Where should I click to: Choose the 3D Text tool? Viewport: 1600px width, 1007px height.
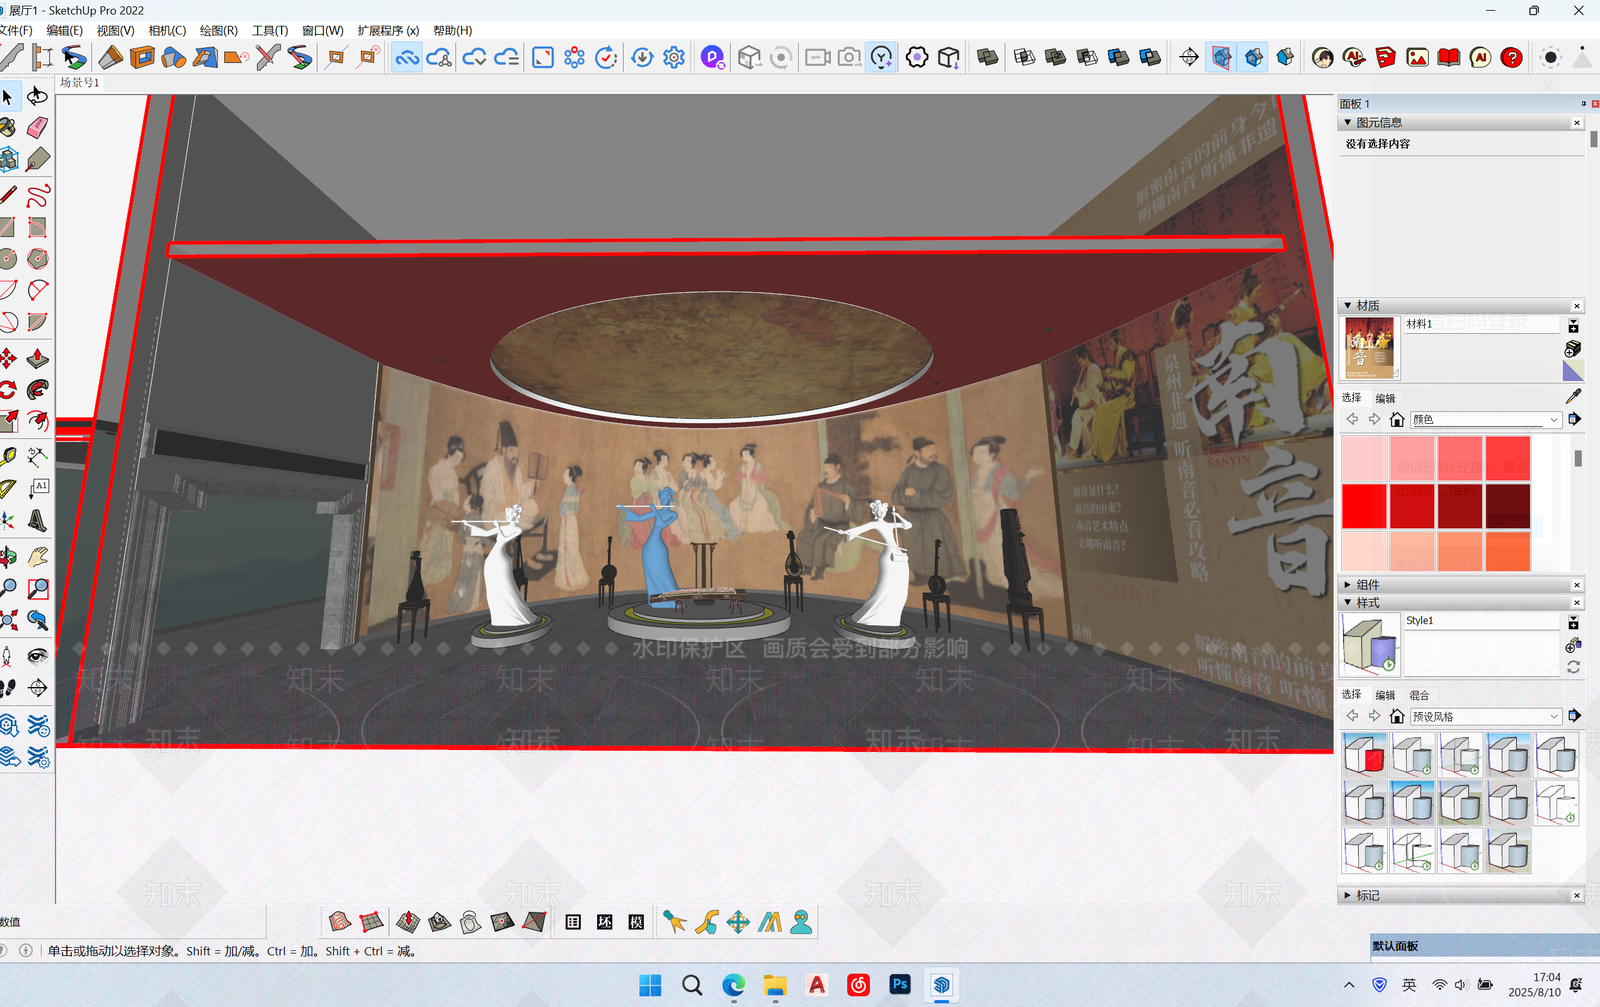click(x=37, y=521)
